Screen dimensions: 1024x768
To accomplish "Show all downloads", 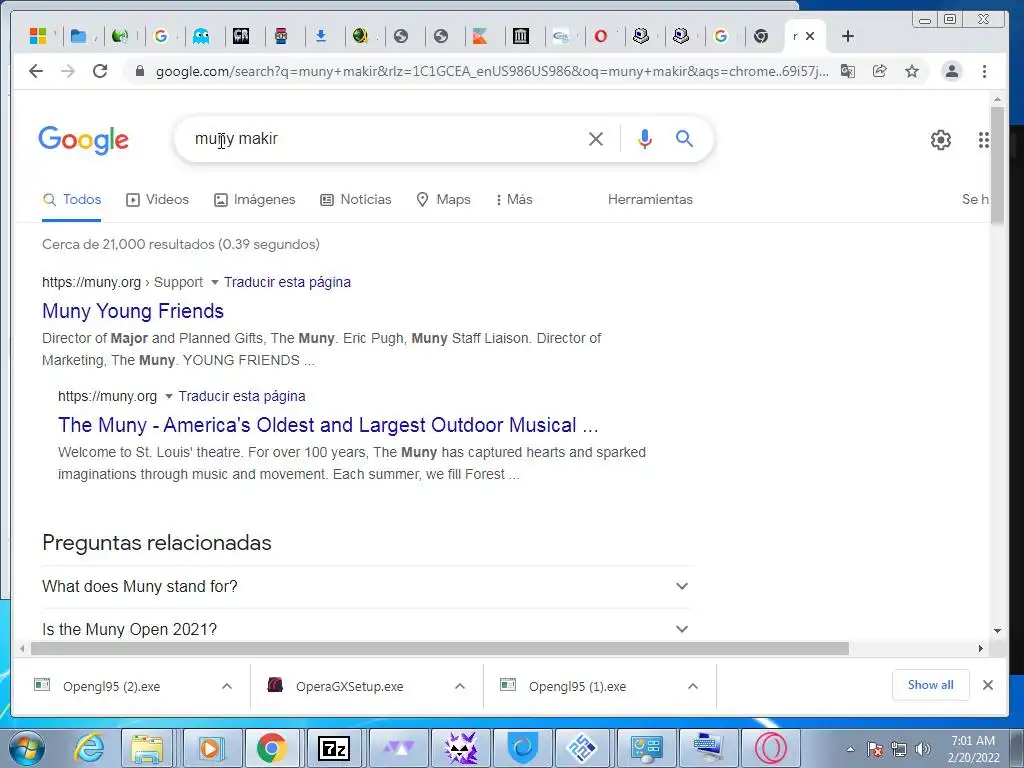I will (930, 685).
